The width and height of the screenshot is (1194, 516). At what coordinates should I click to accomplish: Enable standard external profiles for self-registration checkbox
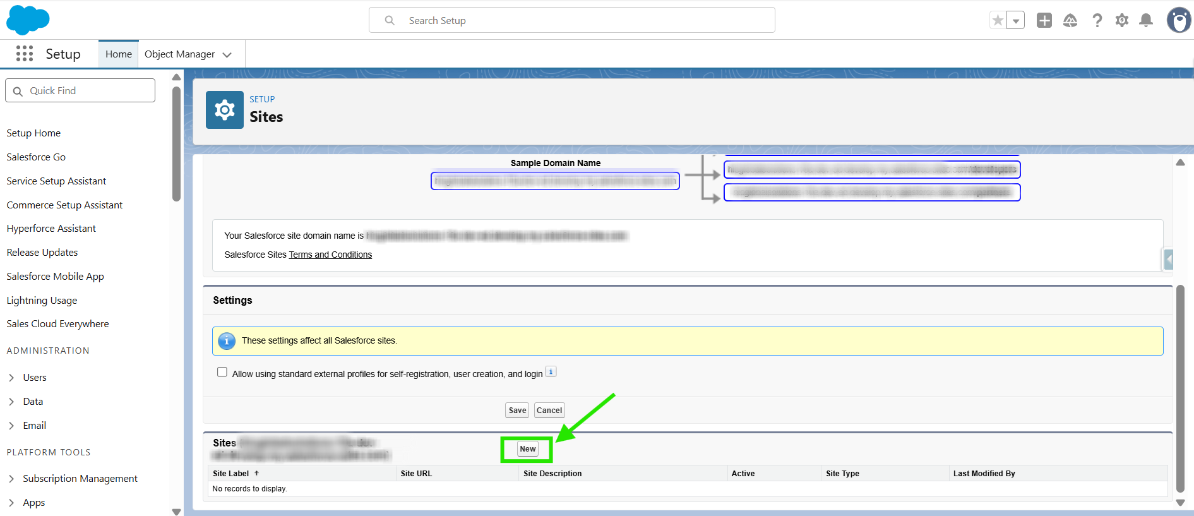pos(222,373)
